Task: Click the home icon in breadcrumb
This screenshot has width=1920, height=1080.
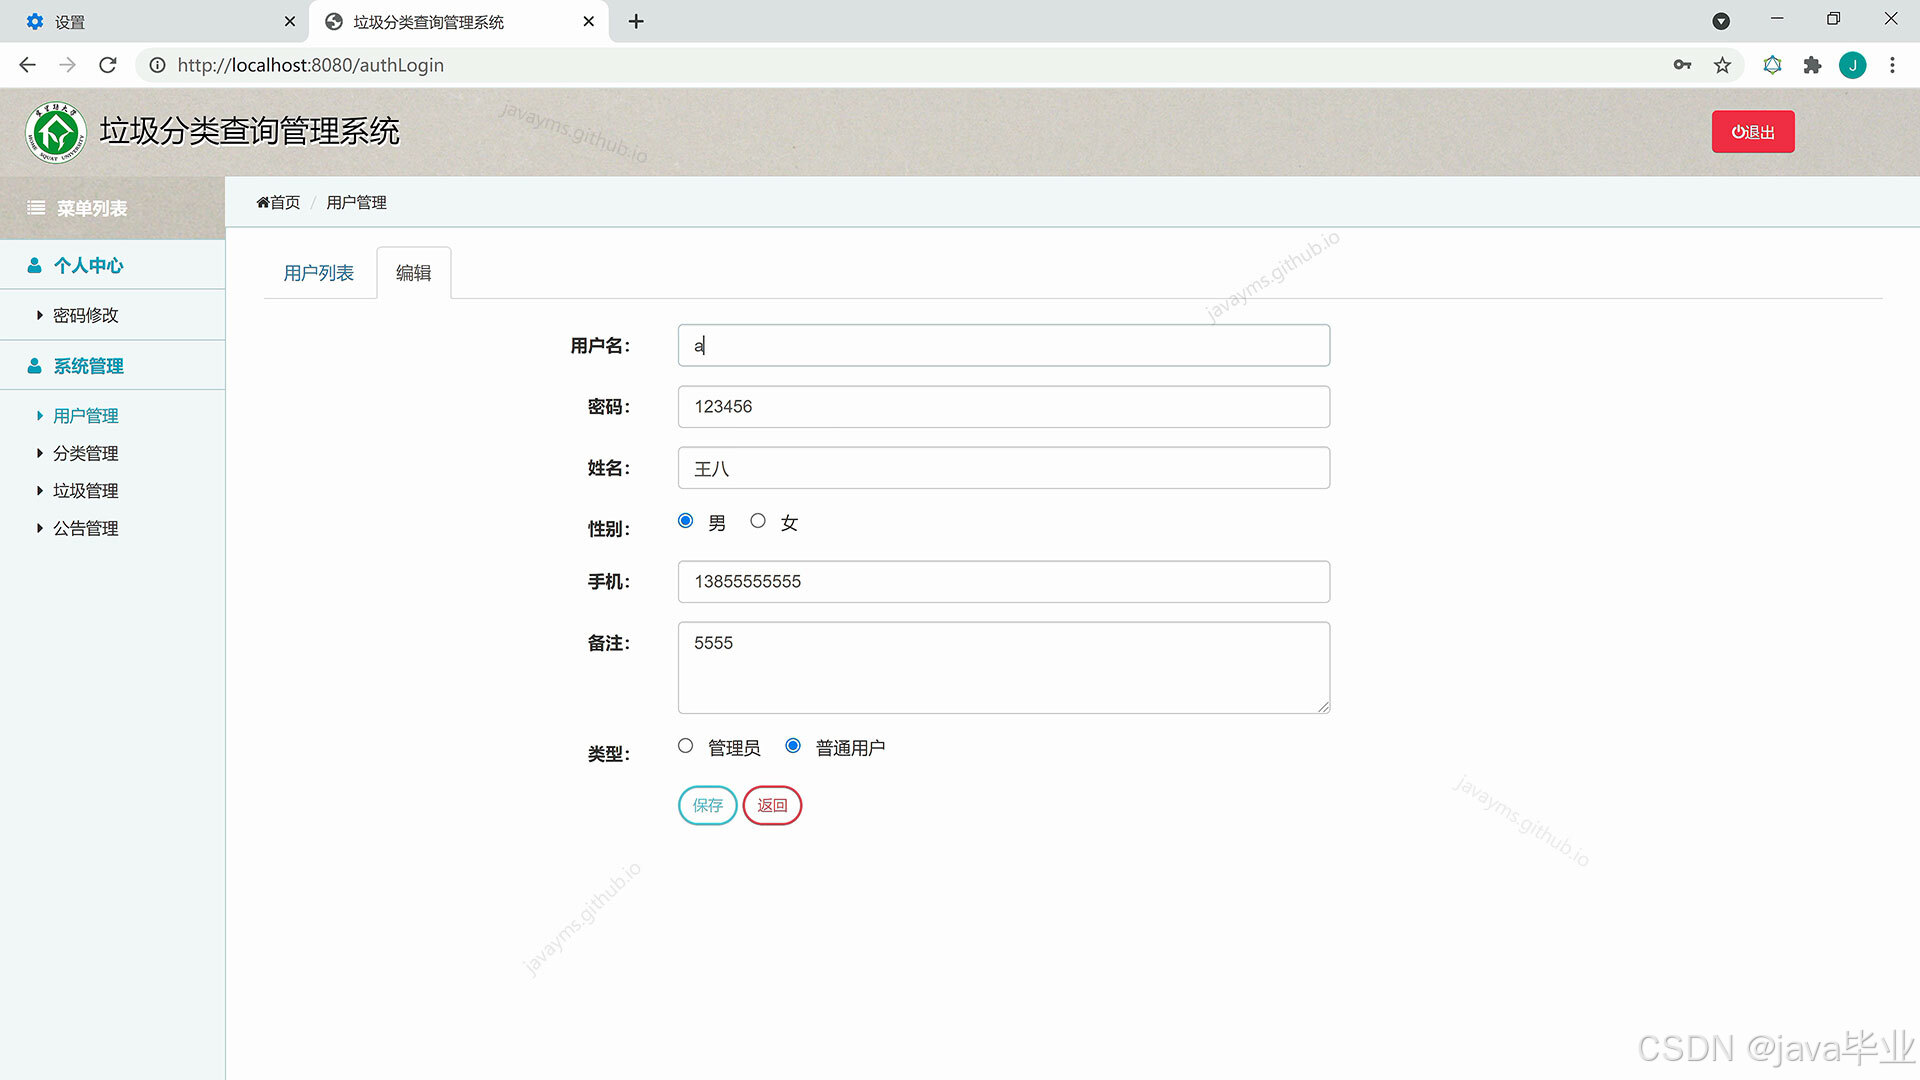Action: 263,202
